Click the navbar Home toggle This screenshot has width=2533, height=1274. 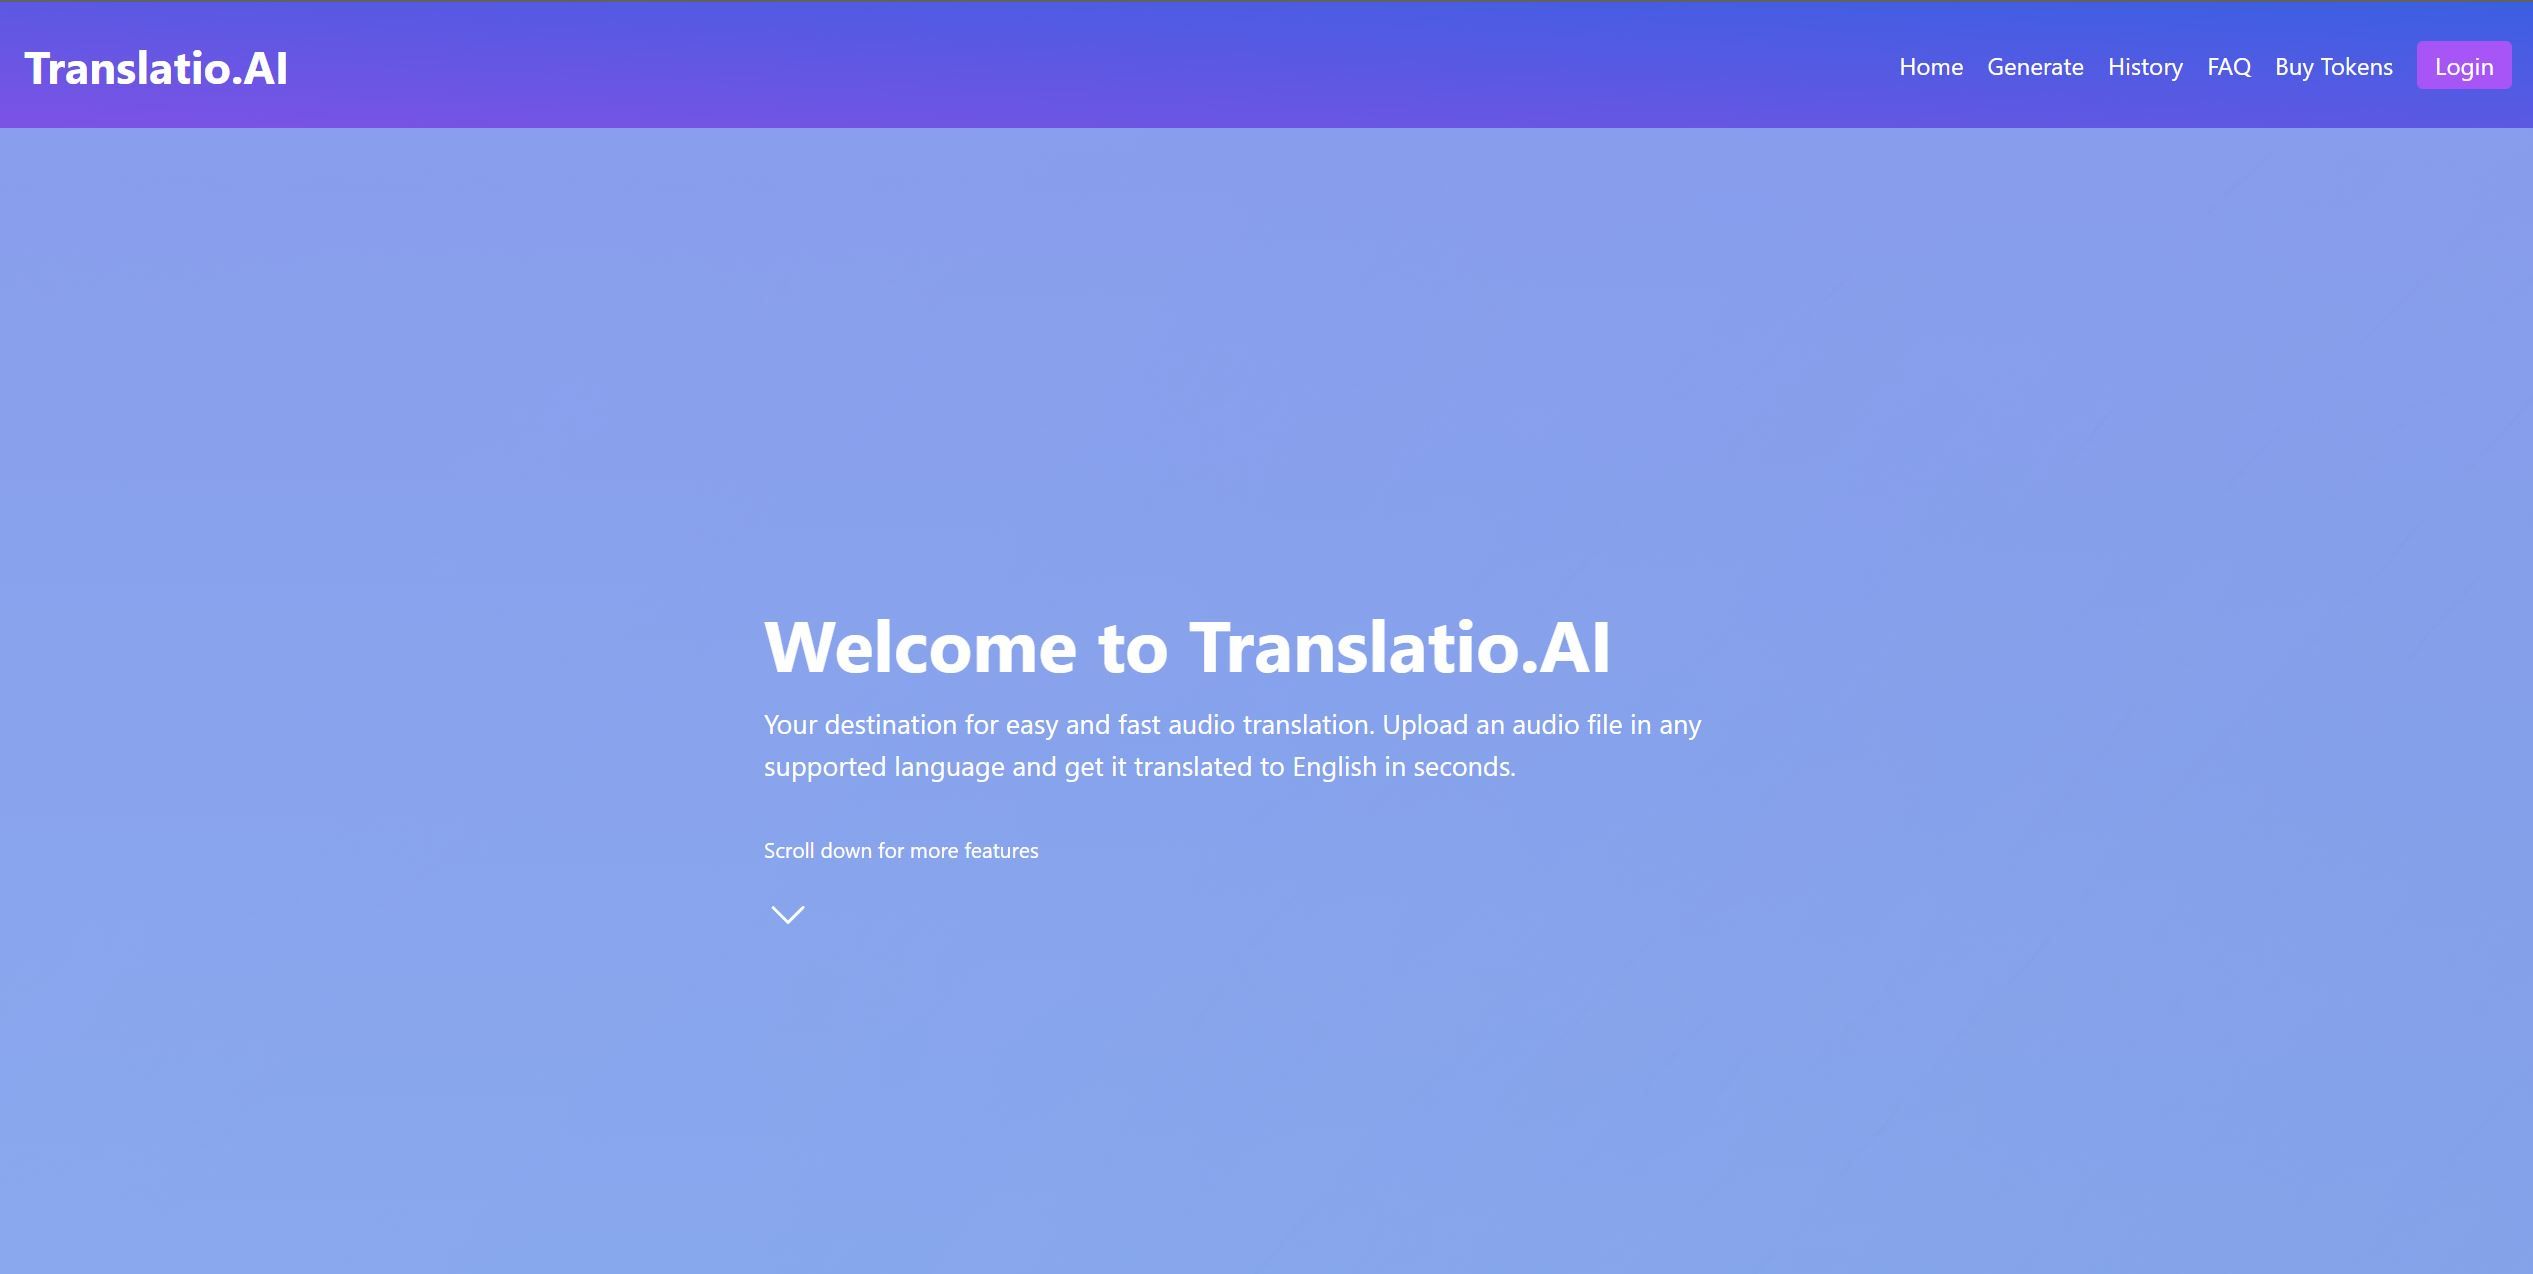1932,65
